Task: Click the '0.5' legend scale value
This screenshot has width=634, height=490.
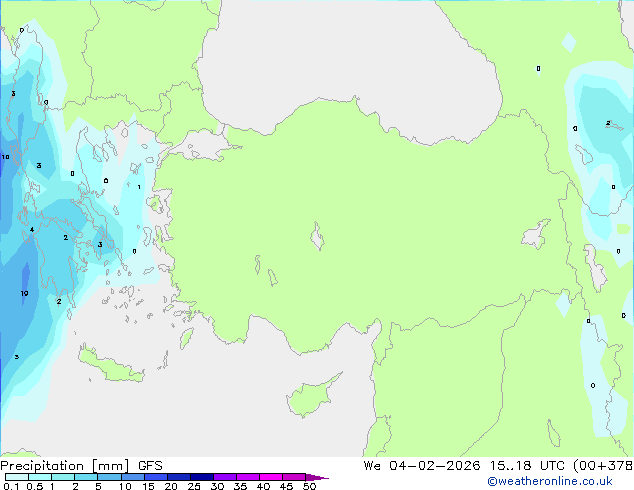Action: (35, 486)
